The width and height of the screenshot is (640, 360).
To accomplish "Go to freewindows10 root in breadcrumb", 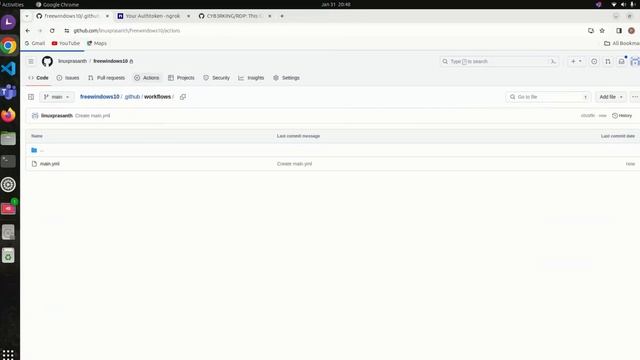I will [100, 97].
